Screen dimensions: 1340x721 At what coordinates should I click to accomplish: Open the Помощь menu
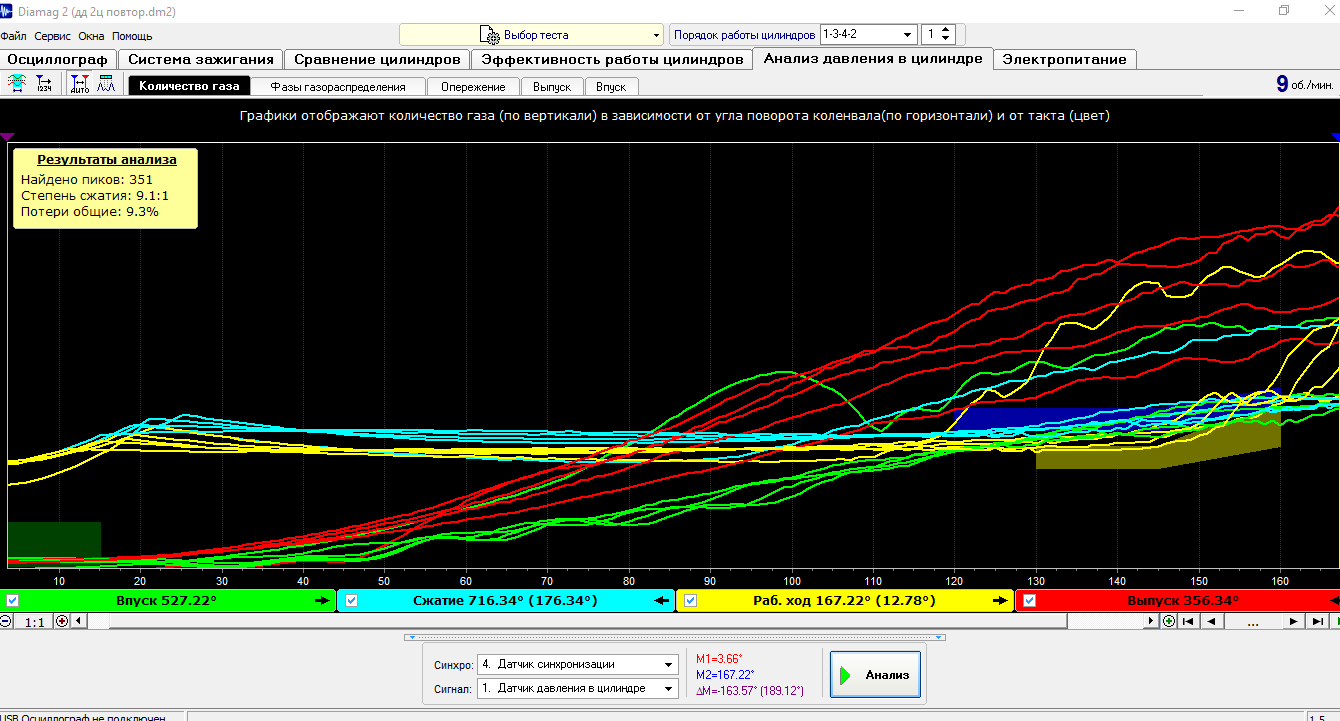click(x=132, y=35)
